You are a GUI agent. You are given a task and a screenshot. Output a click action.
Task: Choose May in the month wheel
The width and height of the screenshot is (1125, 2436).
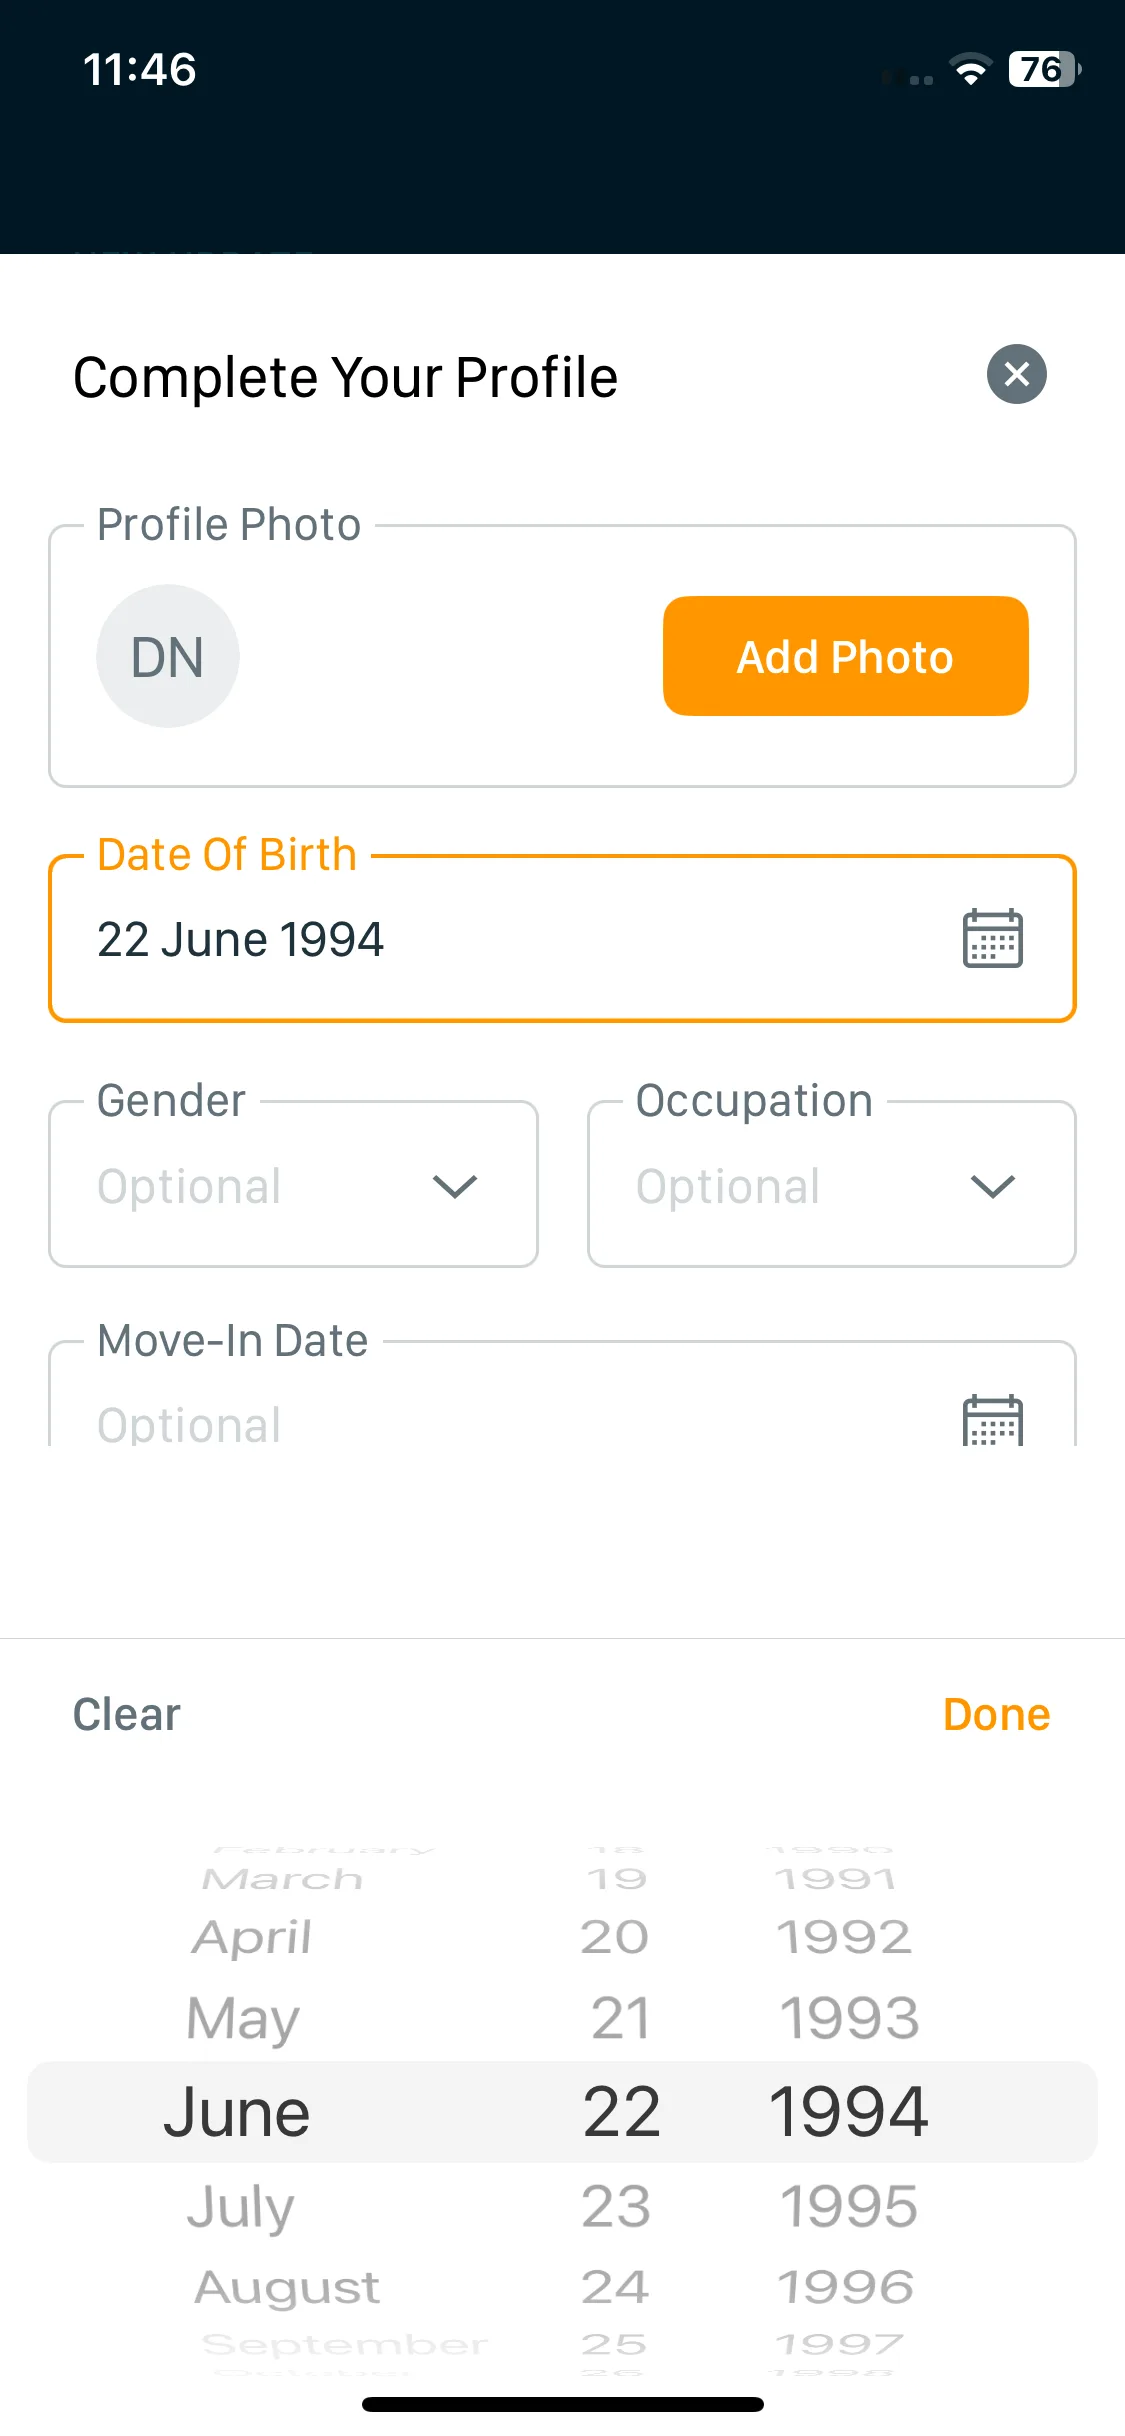(243, 2018)
